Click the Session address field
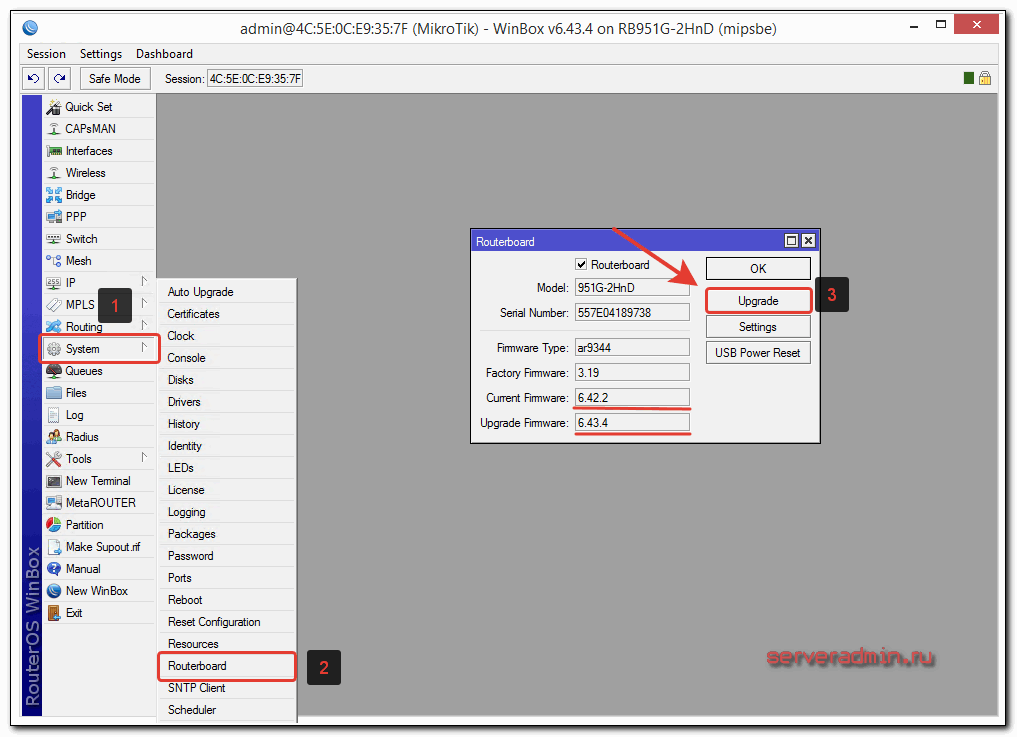 point(254,78)
